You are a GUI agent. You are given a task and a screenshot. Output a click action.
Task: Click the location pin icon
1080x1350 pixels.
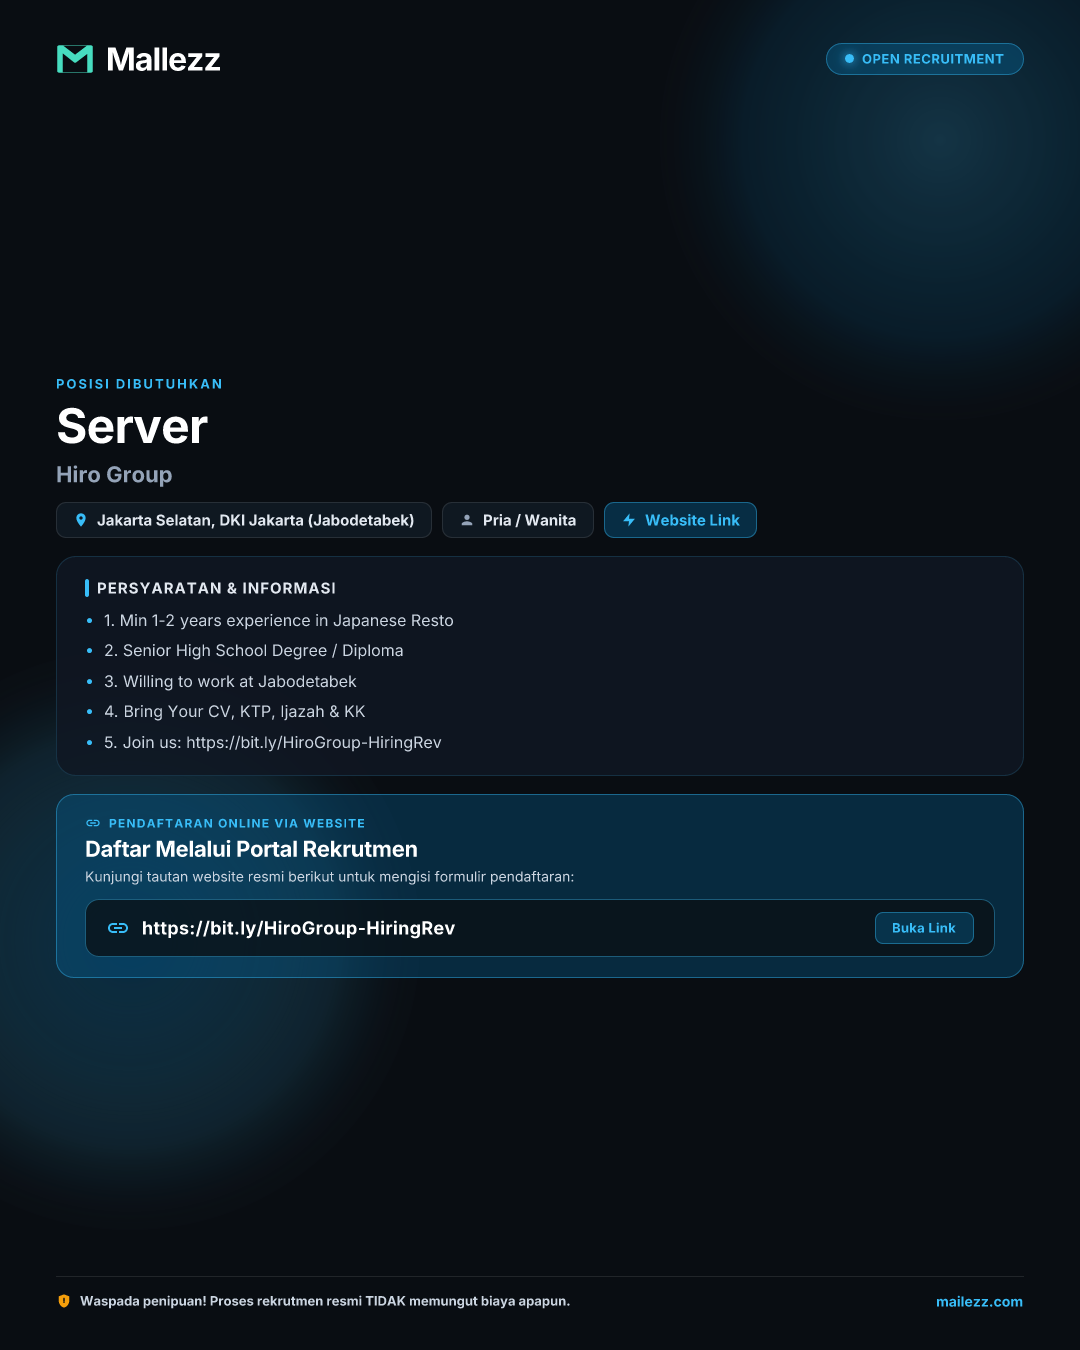click(x=81, y=520)
